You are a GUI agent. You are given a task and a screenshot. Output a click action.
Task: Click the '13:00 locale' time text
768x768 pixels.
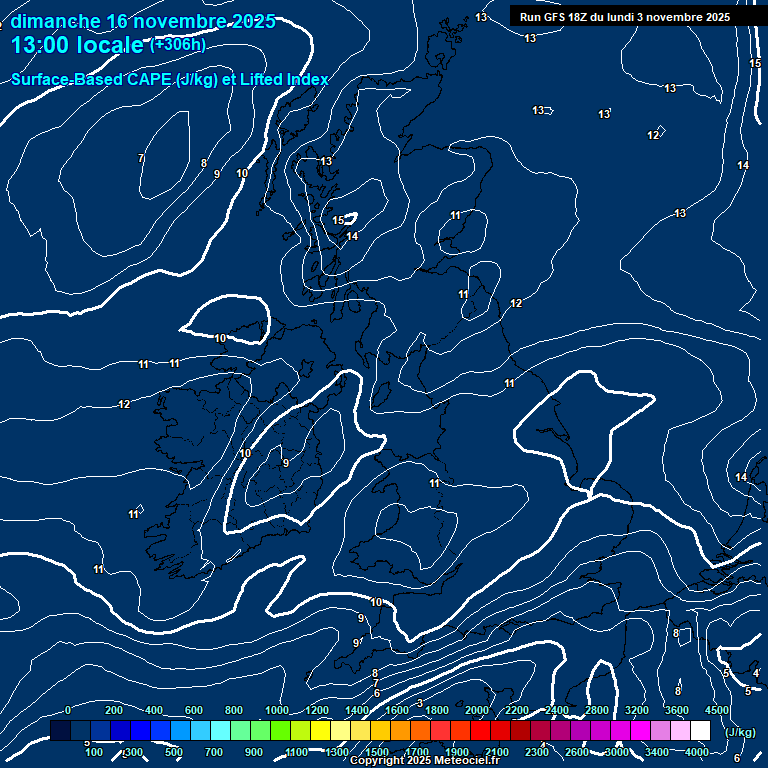[x=77, y=45]
